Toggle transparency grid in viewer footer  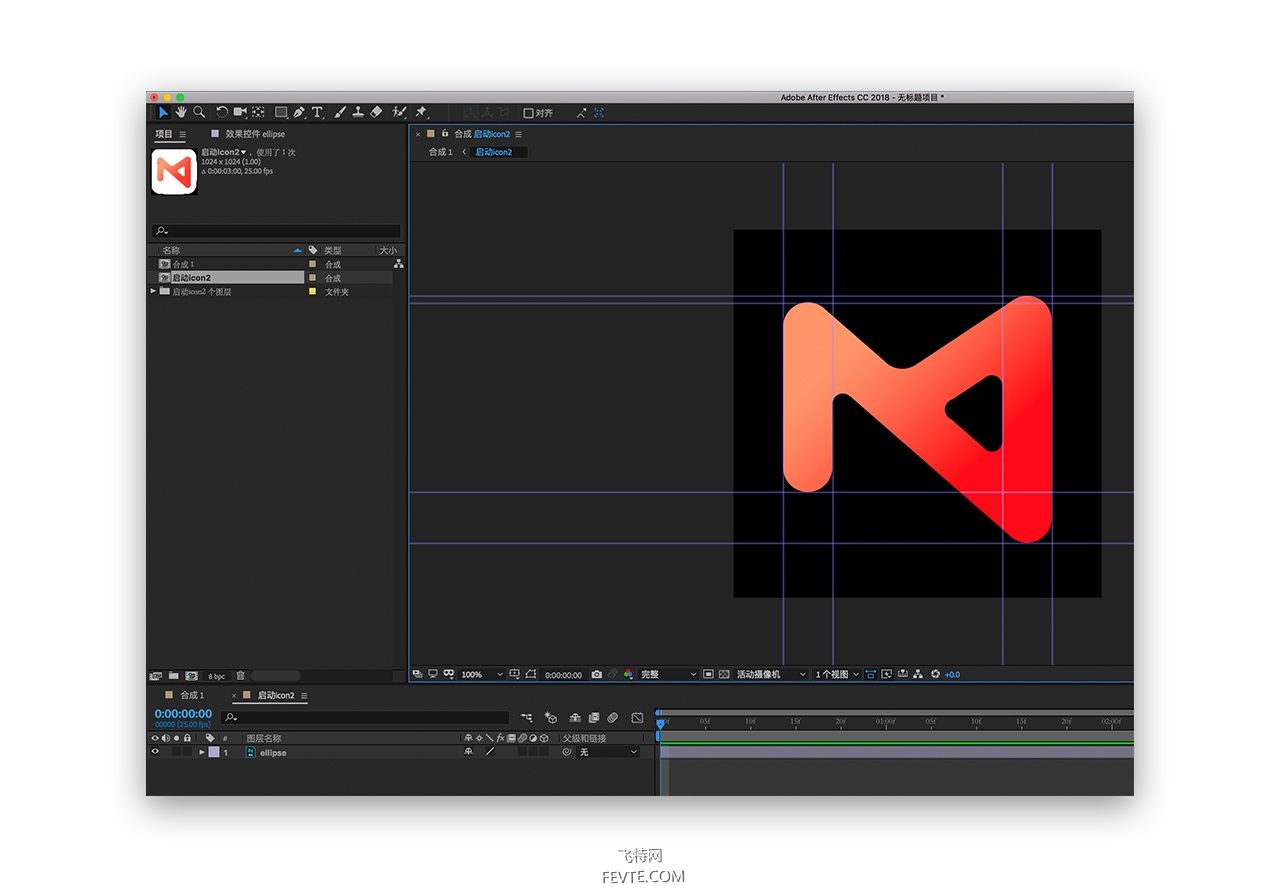pyautogui.click(x=724, y=674)
